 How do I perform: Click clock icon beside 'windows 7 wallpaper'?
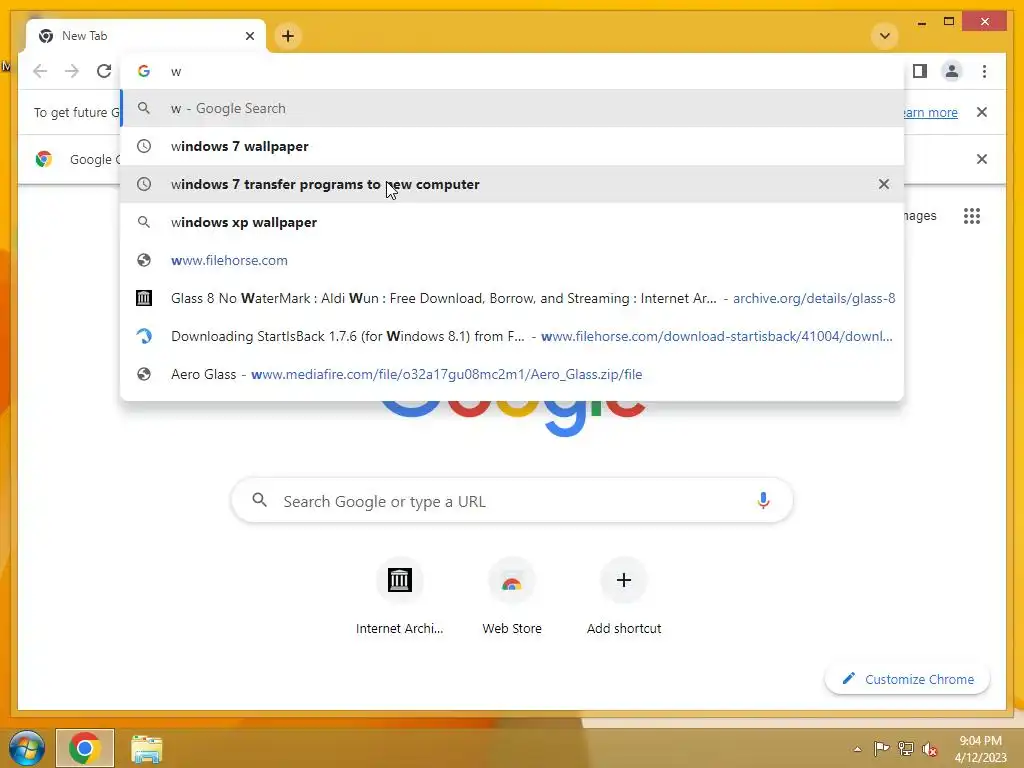click(144, 146)
